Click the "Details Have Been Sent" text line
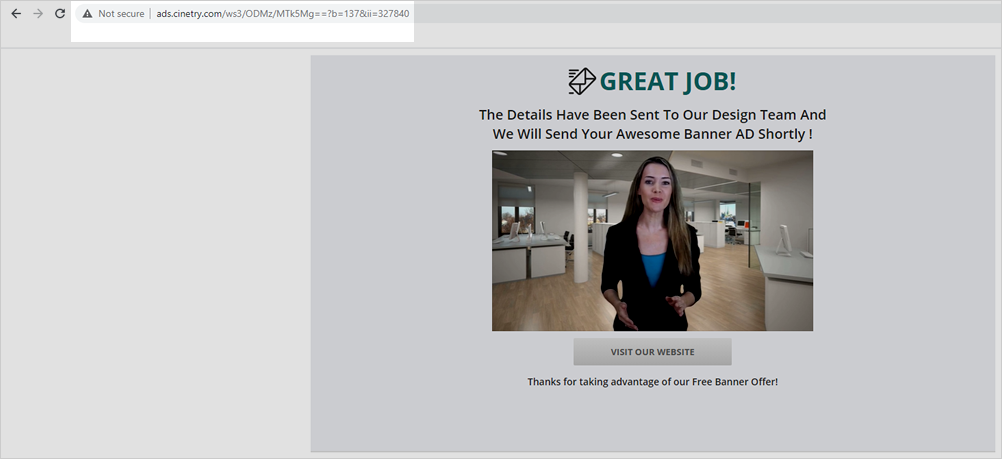 click(x=652, y=115)
